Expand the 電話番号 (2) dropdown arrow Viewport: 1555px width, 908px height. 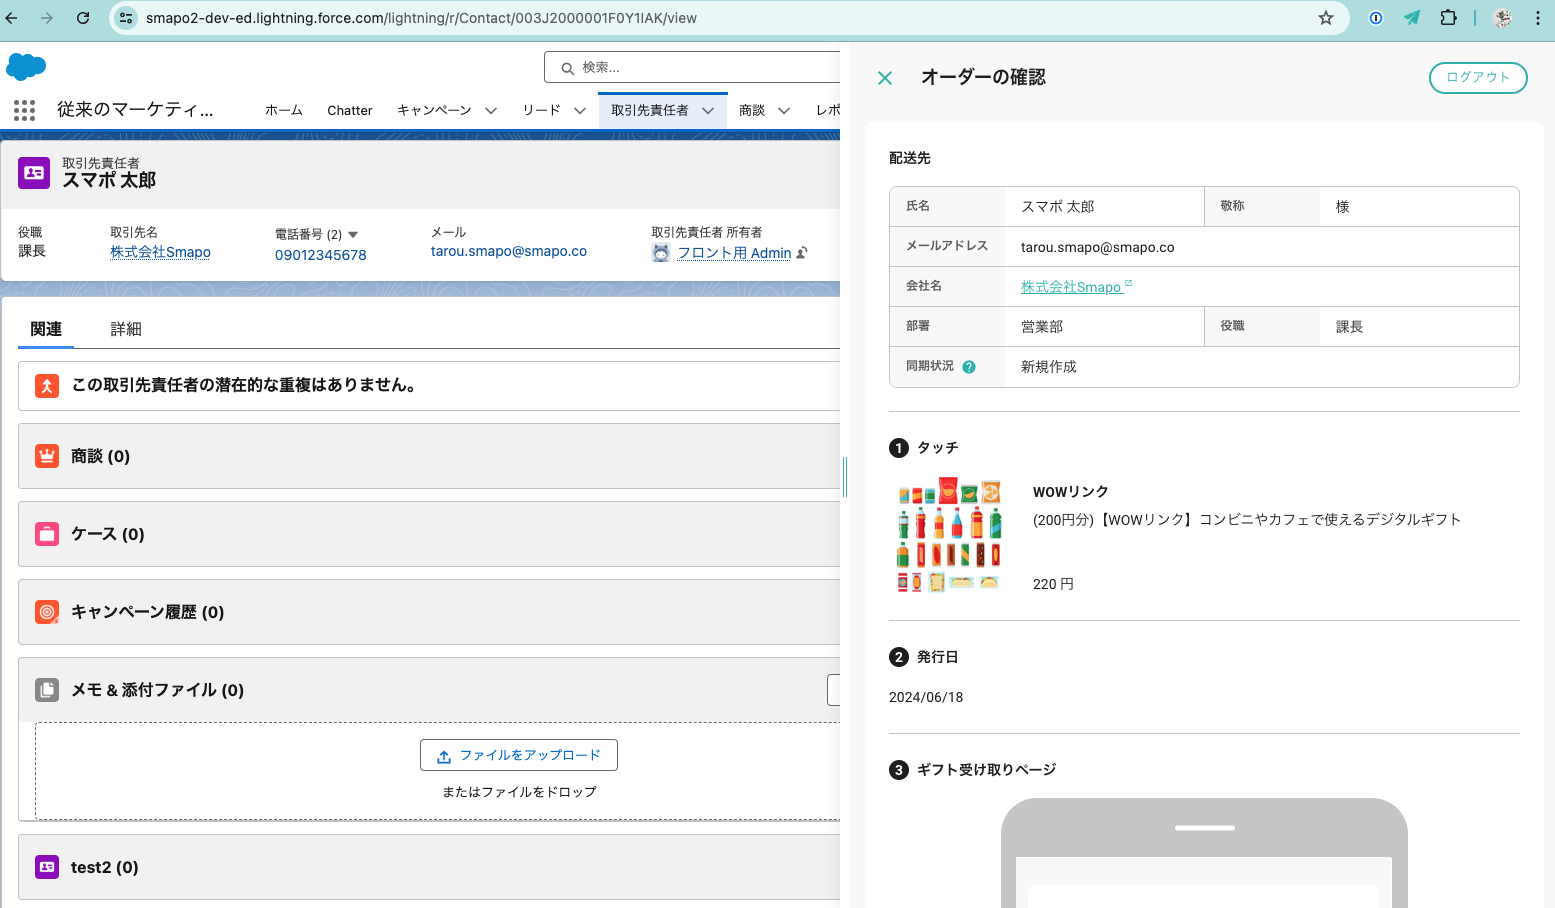(353, 235)
